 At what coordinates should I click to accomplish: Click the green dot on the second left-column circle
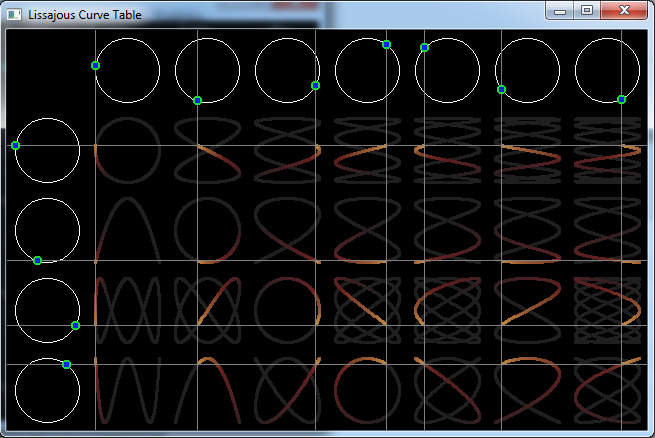coord(37,260)
